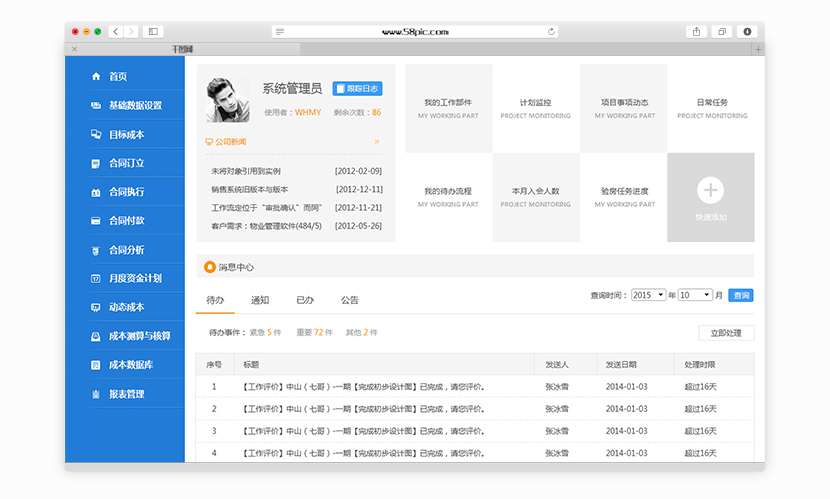Click the browser share icon
The width and height of the screenshot is (830, 499).
tap(697, 32)
